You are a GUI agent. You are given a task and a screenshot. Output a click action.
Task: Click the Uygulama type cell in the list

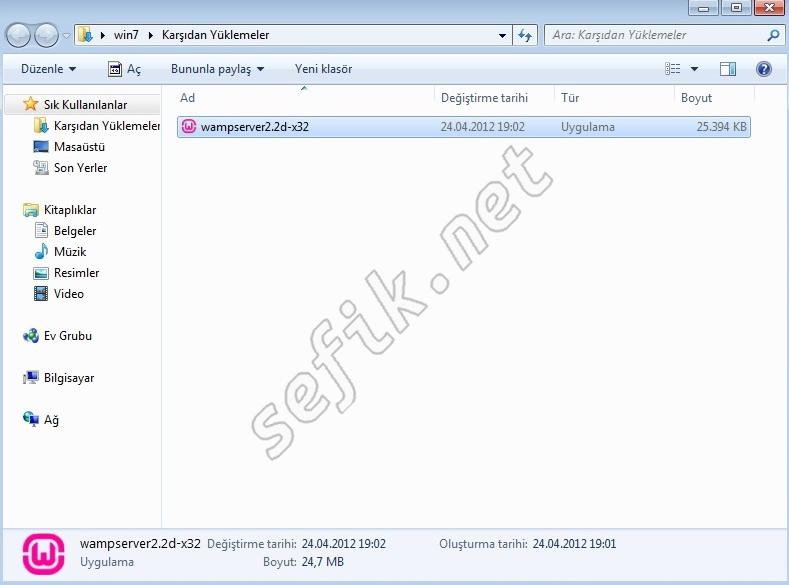pyautogui.click(x=588, y=127)
